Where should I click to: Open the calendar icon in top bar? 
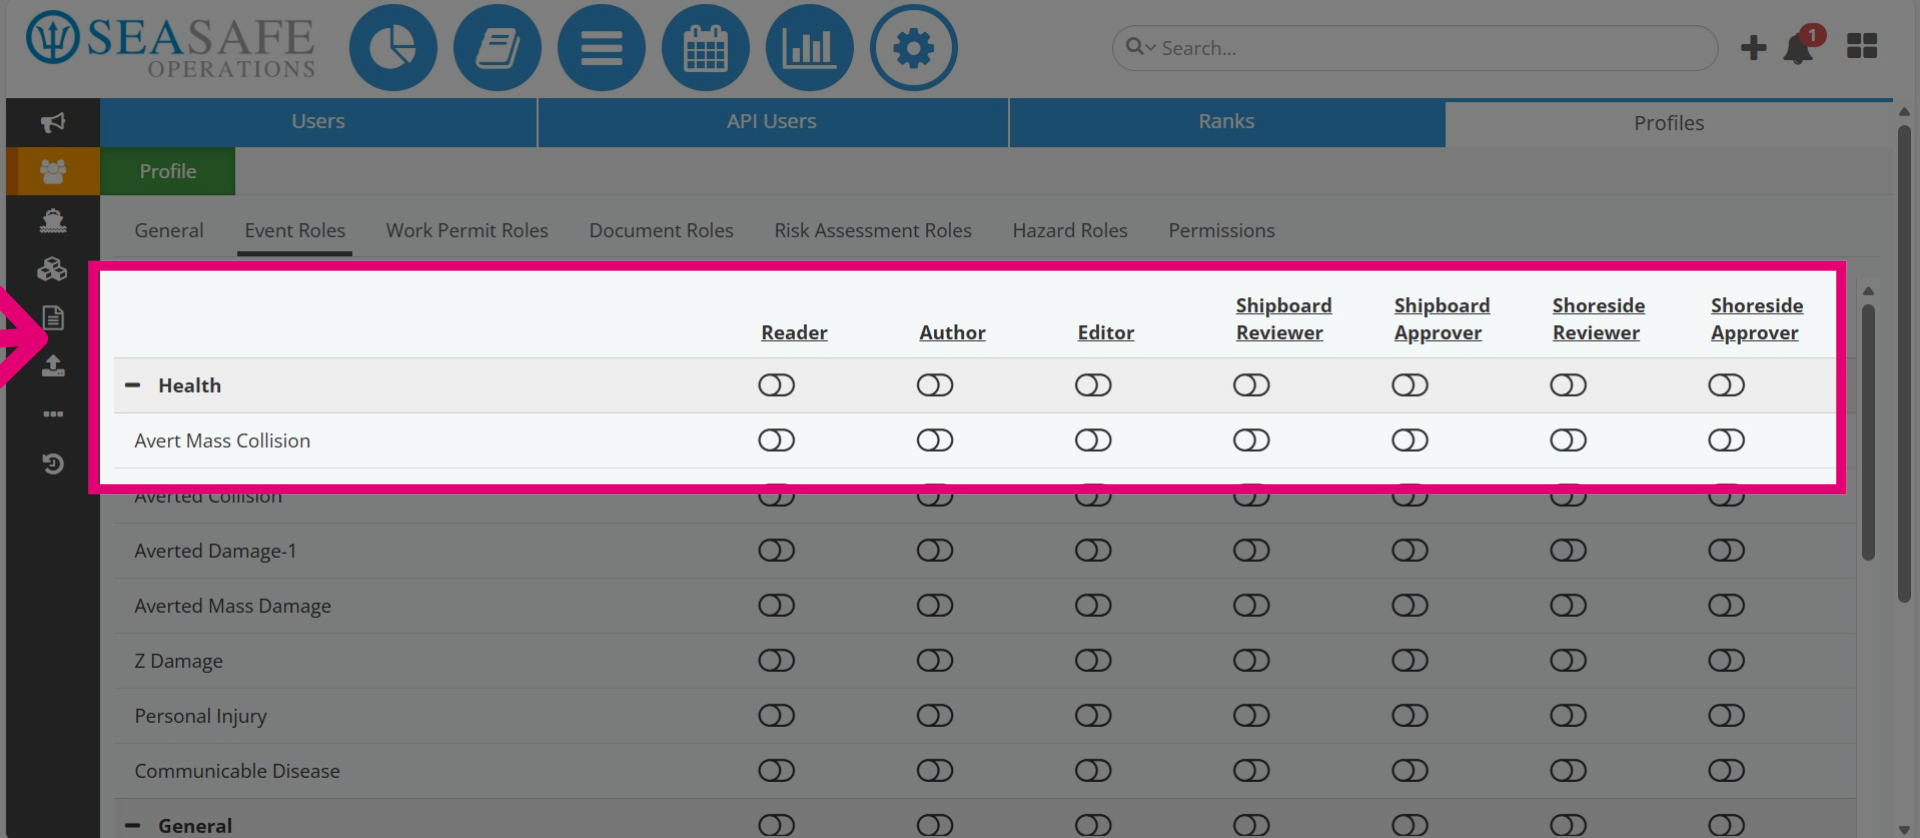point(705,48)
